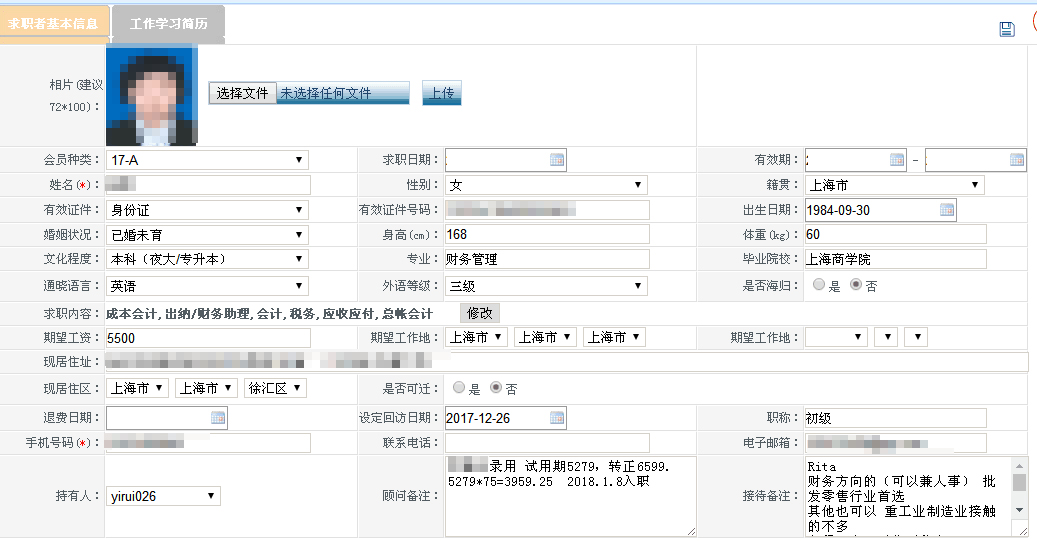The image size is (1037, 541).
Task: Click the 接待备注 scrollbar up arrow
Action: [x=1019, y=466]
